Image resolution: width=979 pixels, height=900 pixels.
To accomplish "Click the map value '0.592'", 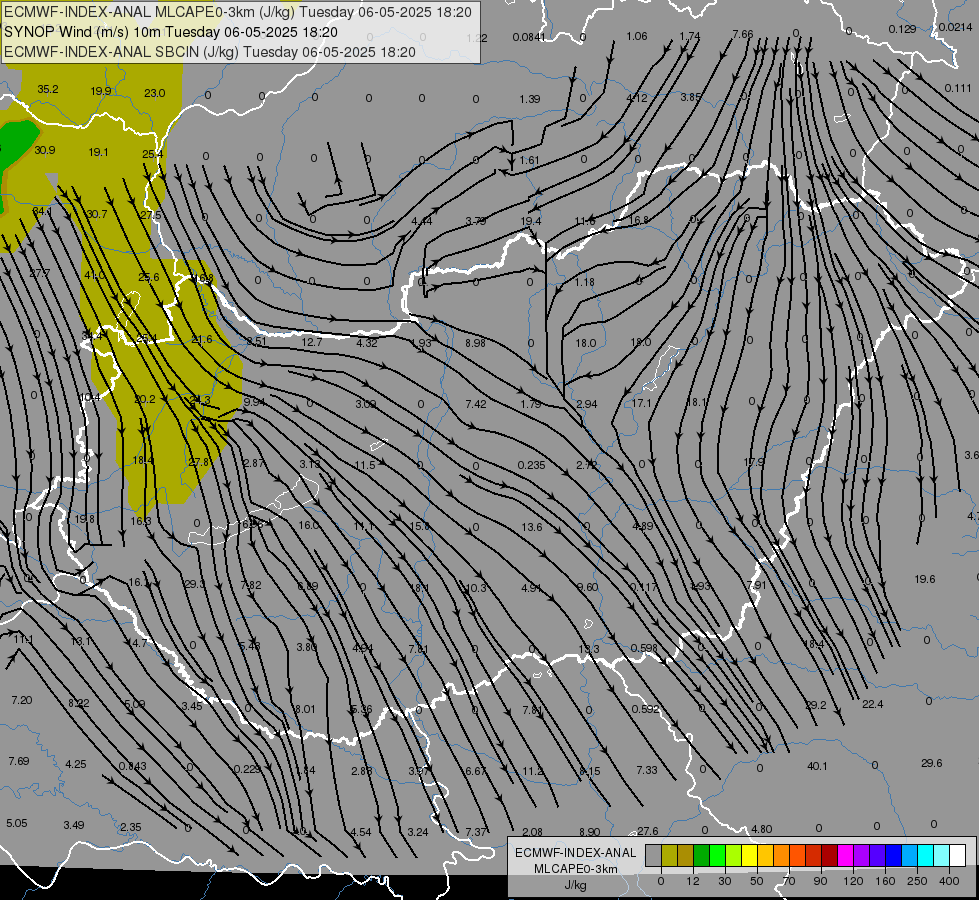I will click(x=645, y=709).
